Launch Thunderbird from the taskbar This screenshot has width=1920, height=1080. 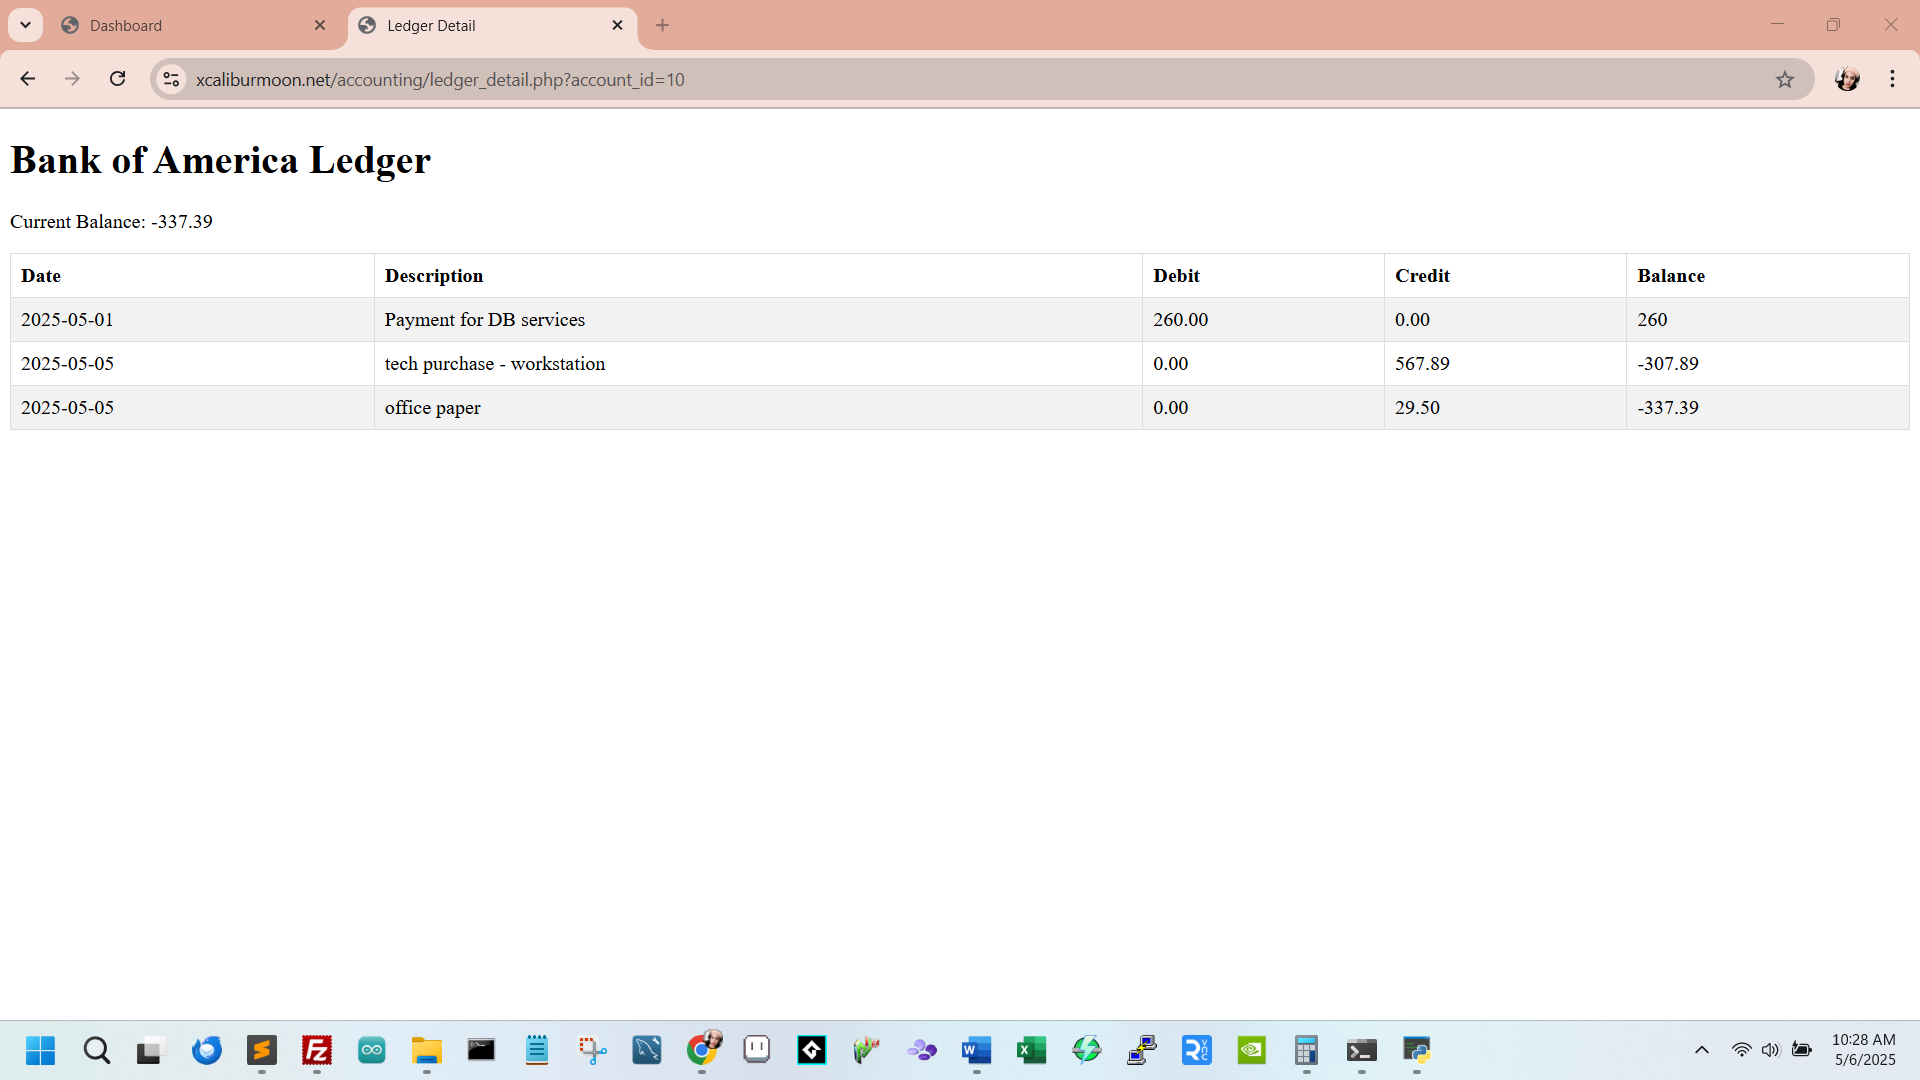207,1050
